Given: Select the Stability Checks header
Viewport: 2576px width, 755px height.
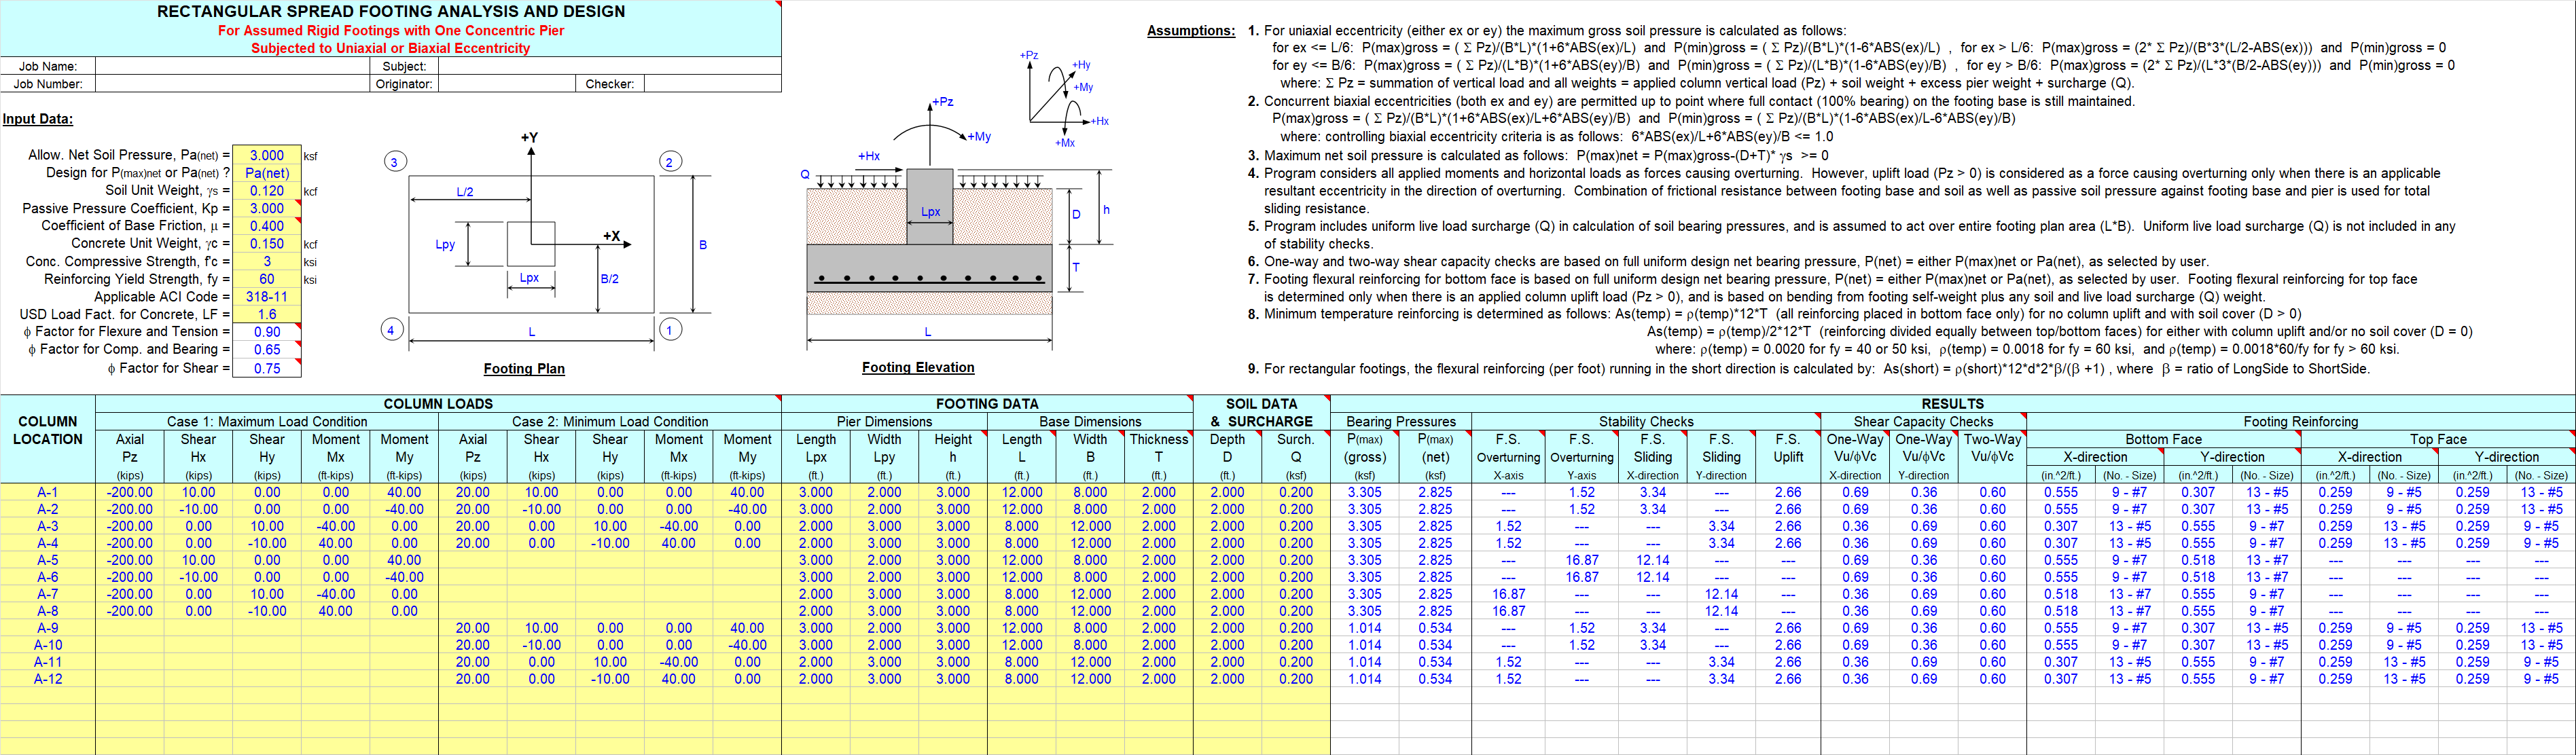Looking at the screenshot, I should [x=1646, y=422].
